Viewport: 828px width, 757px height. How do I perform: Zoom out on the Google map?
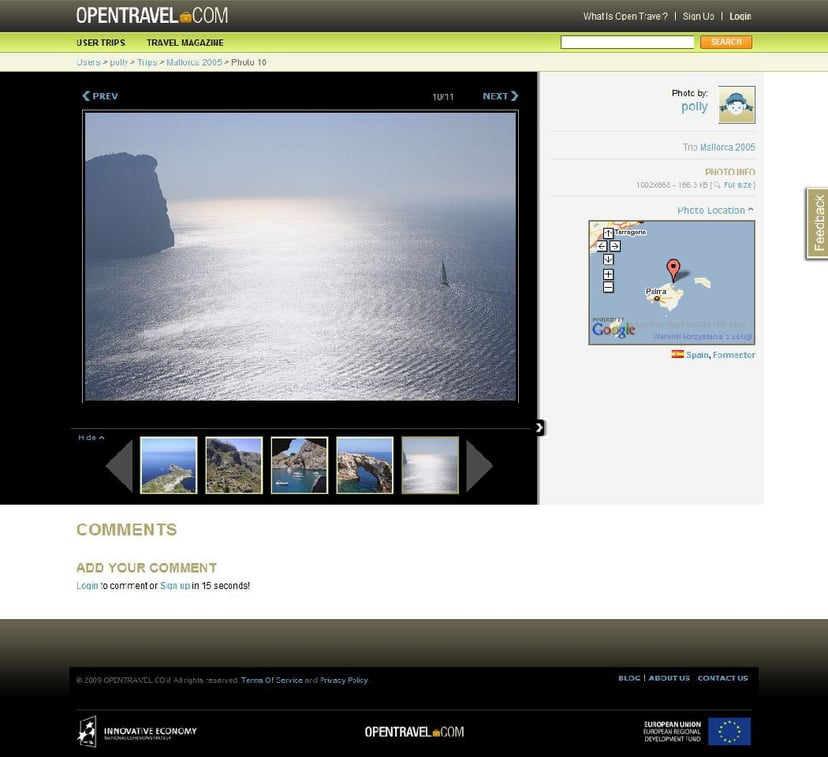pyautogui.click(x=608, y=287)
